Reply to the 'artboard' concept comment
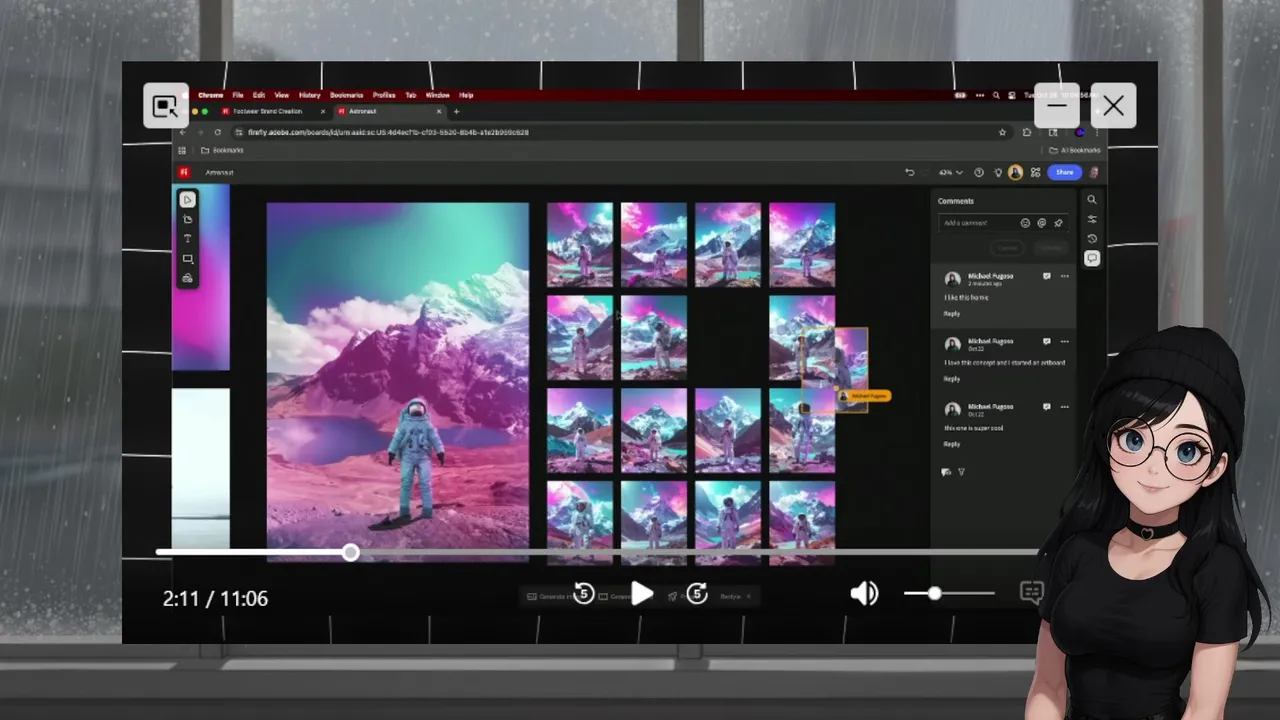 [x=951, y=379]
